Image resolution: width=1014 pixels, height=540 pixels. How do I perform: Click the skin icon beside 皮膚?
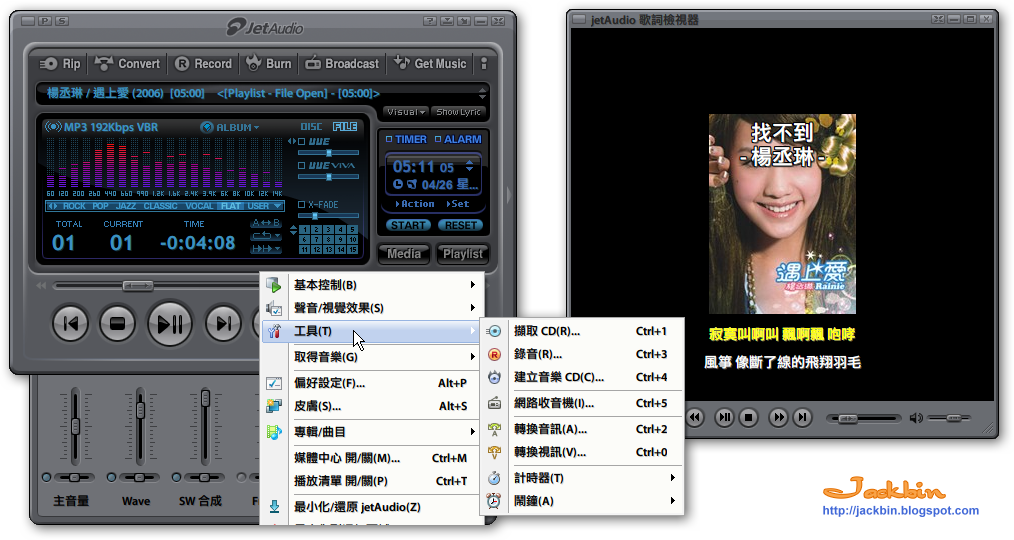(x=274, y=406)
